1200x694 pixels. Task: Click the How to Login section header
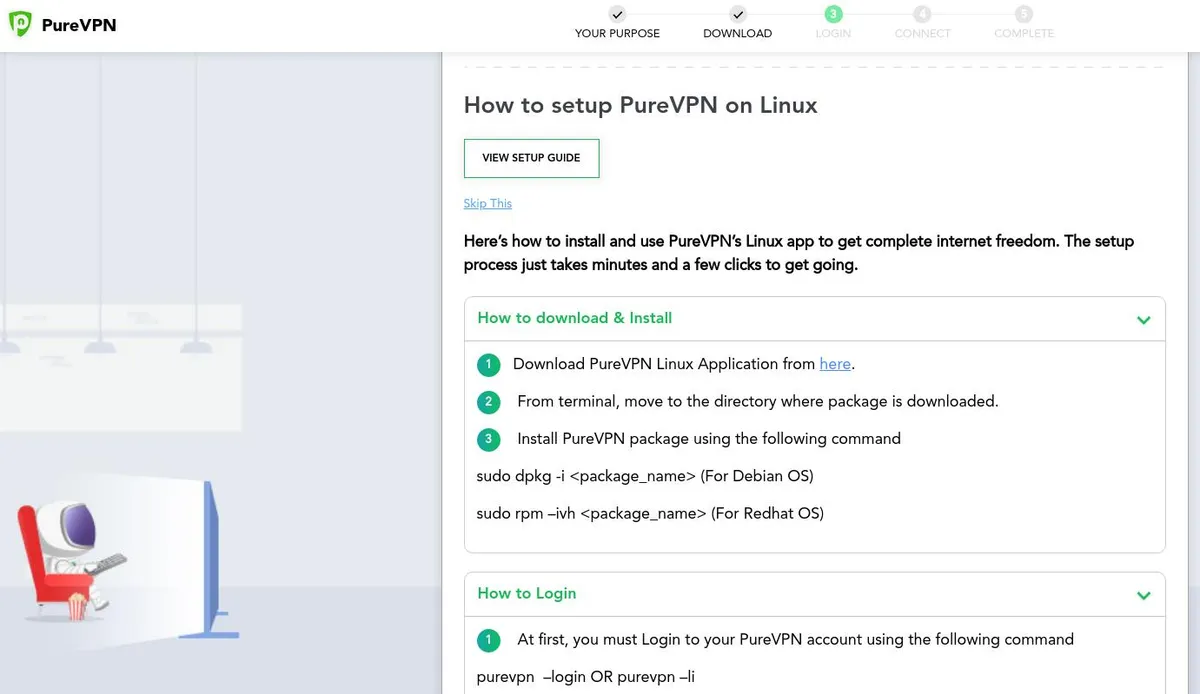coord(527,593)
